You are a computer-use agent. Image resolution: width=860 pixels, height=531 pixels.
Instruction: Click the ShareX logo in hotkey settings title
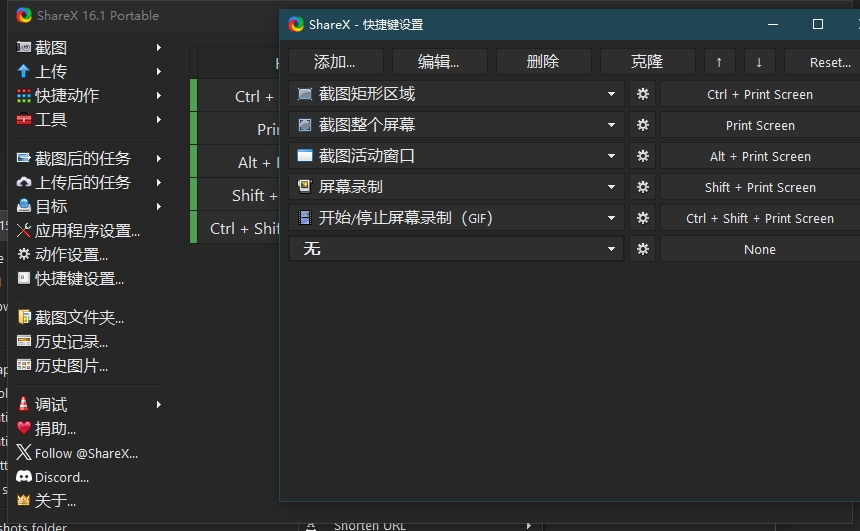296,24
